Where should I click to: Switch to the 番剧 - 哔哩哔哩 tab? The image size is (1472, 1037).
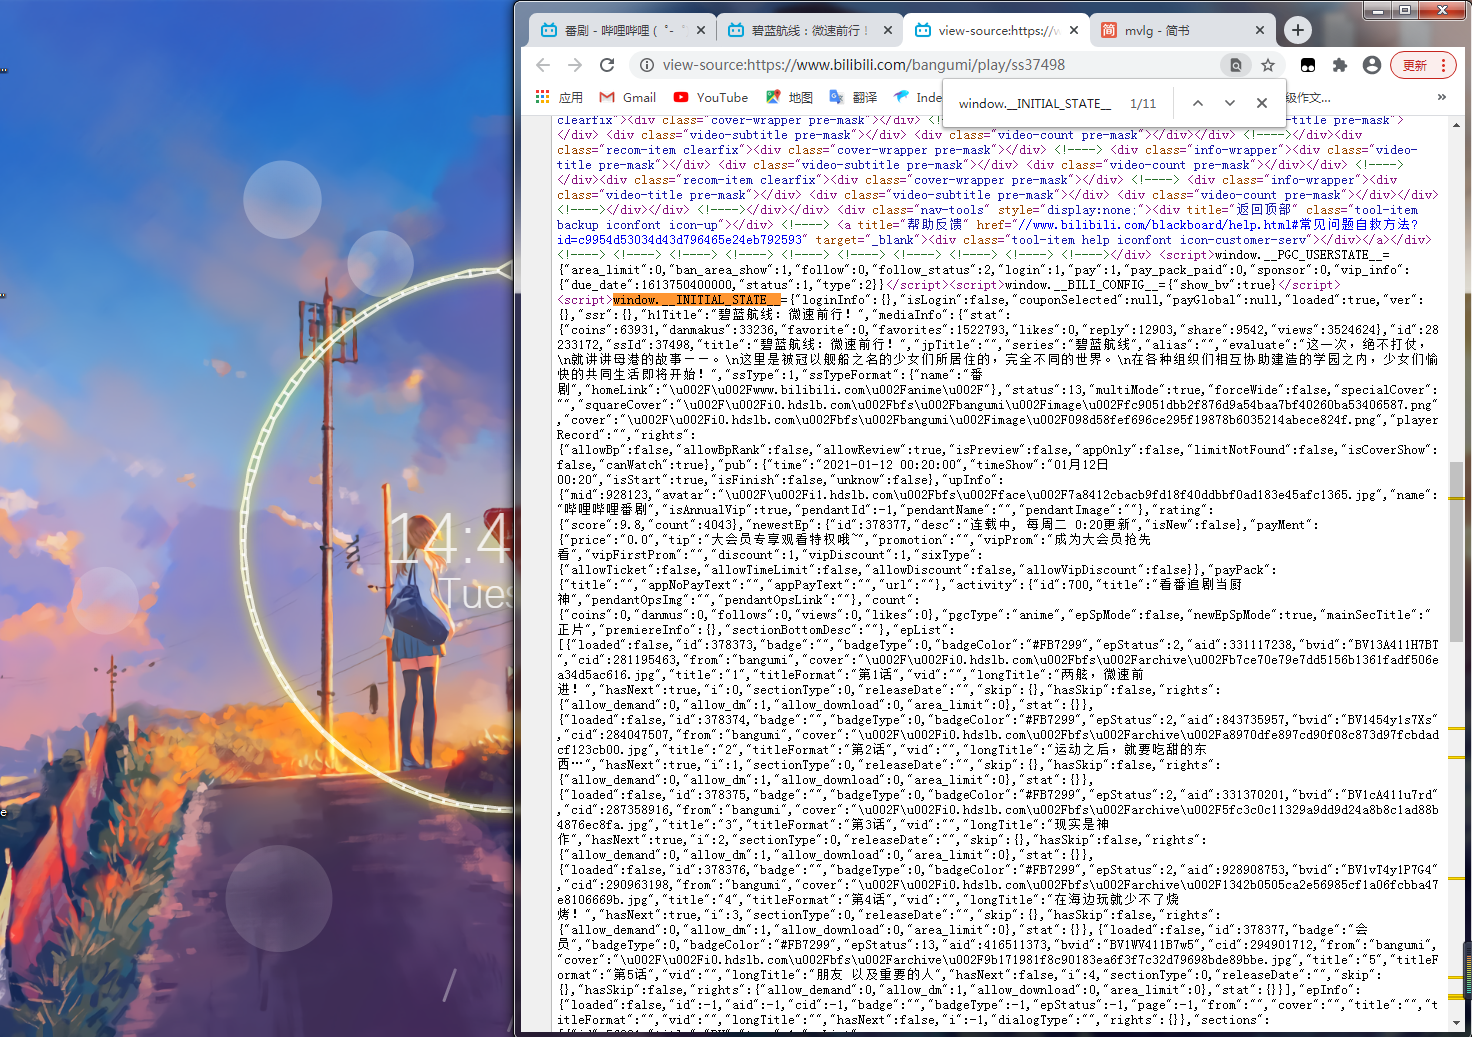(620, 30)
